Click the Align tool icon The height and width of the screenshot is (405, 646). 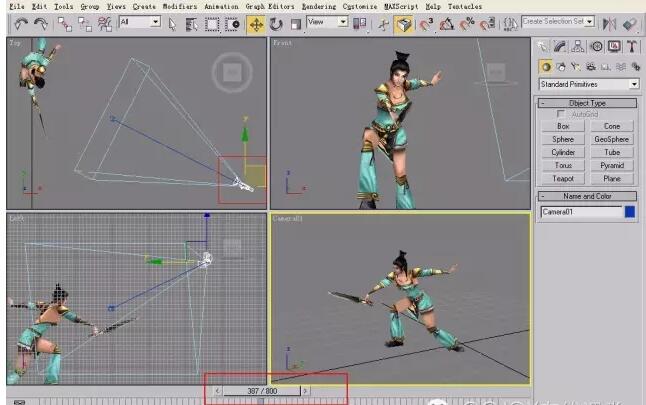[629, 24]
